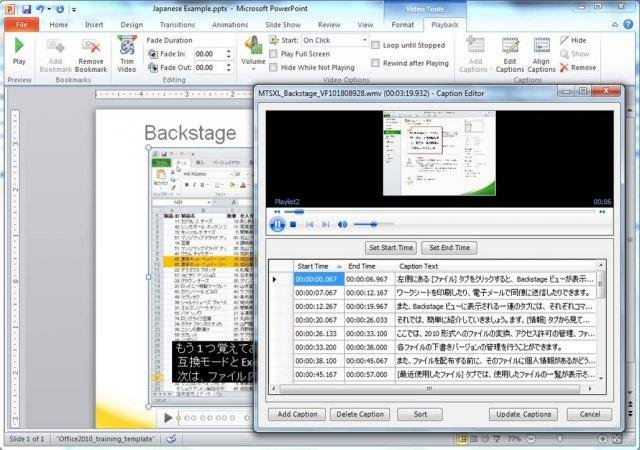
Task: Enable Play Full Screen checkbox
Action: pos(273,54)
